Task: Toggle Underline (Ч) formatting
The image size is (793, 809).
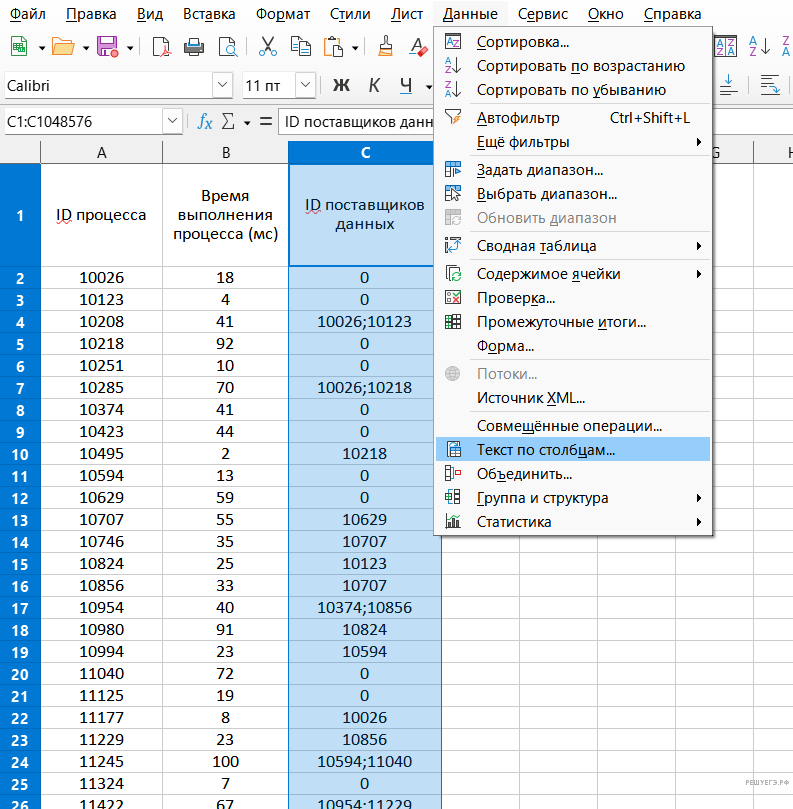Action: [x=406, y=85]
